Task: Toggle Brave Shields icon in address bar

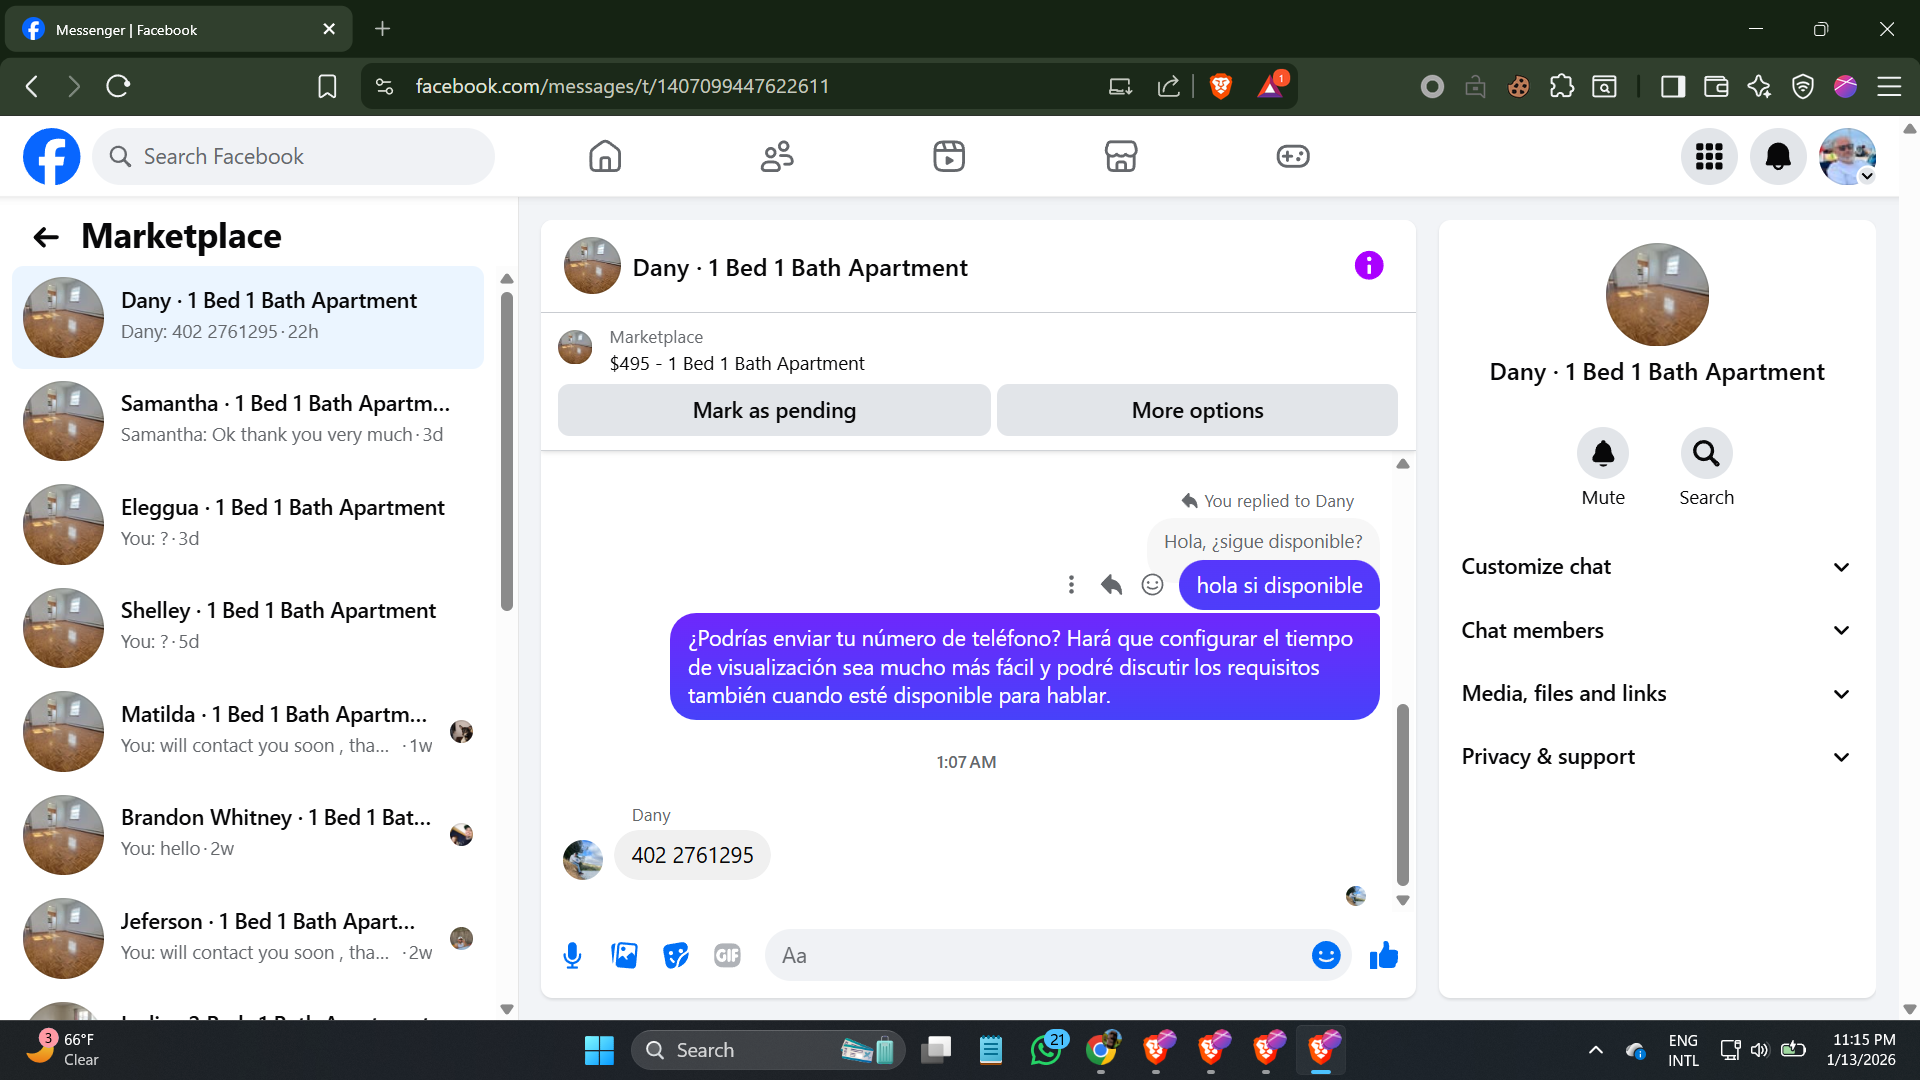Action: (x=1220, y=86)
